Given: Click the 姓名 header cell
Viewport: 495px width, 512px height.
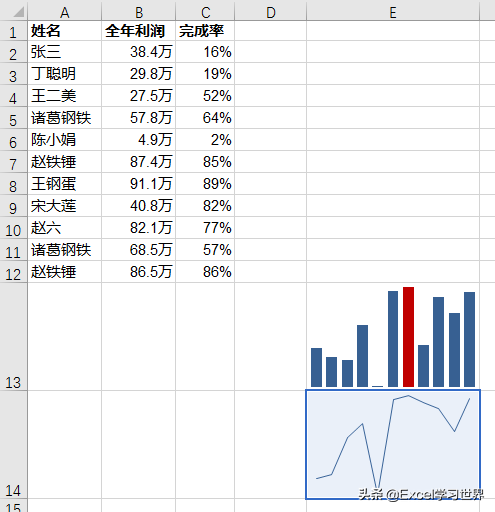Looking at the screenshot, I should click(65, 31).
